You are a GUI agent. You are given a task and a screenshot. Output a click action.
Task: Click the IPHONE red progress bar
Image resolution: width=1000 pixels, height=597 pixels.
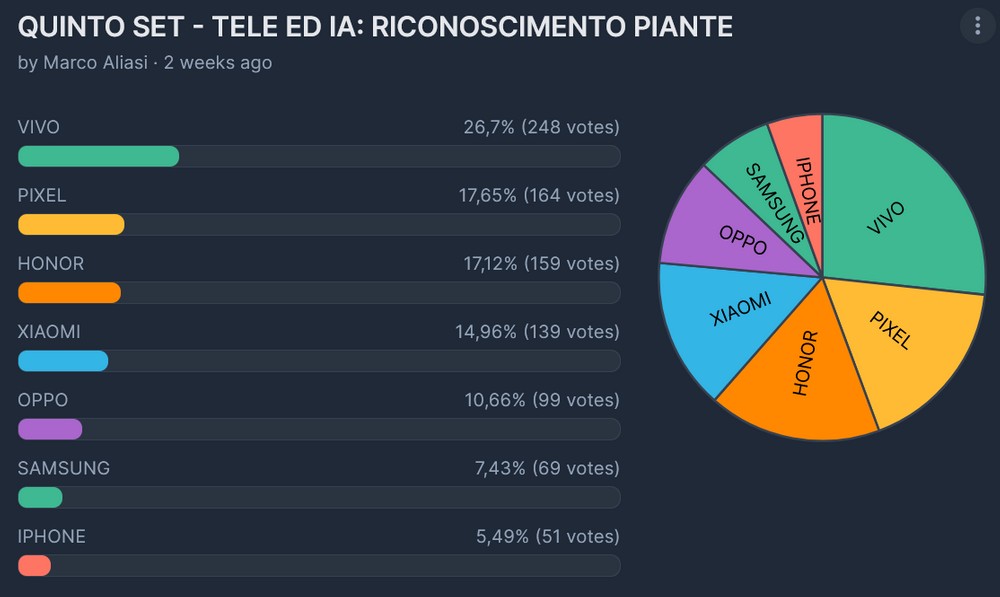[x=34, y=565]
